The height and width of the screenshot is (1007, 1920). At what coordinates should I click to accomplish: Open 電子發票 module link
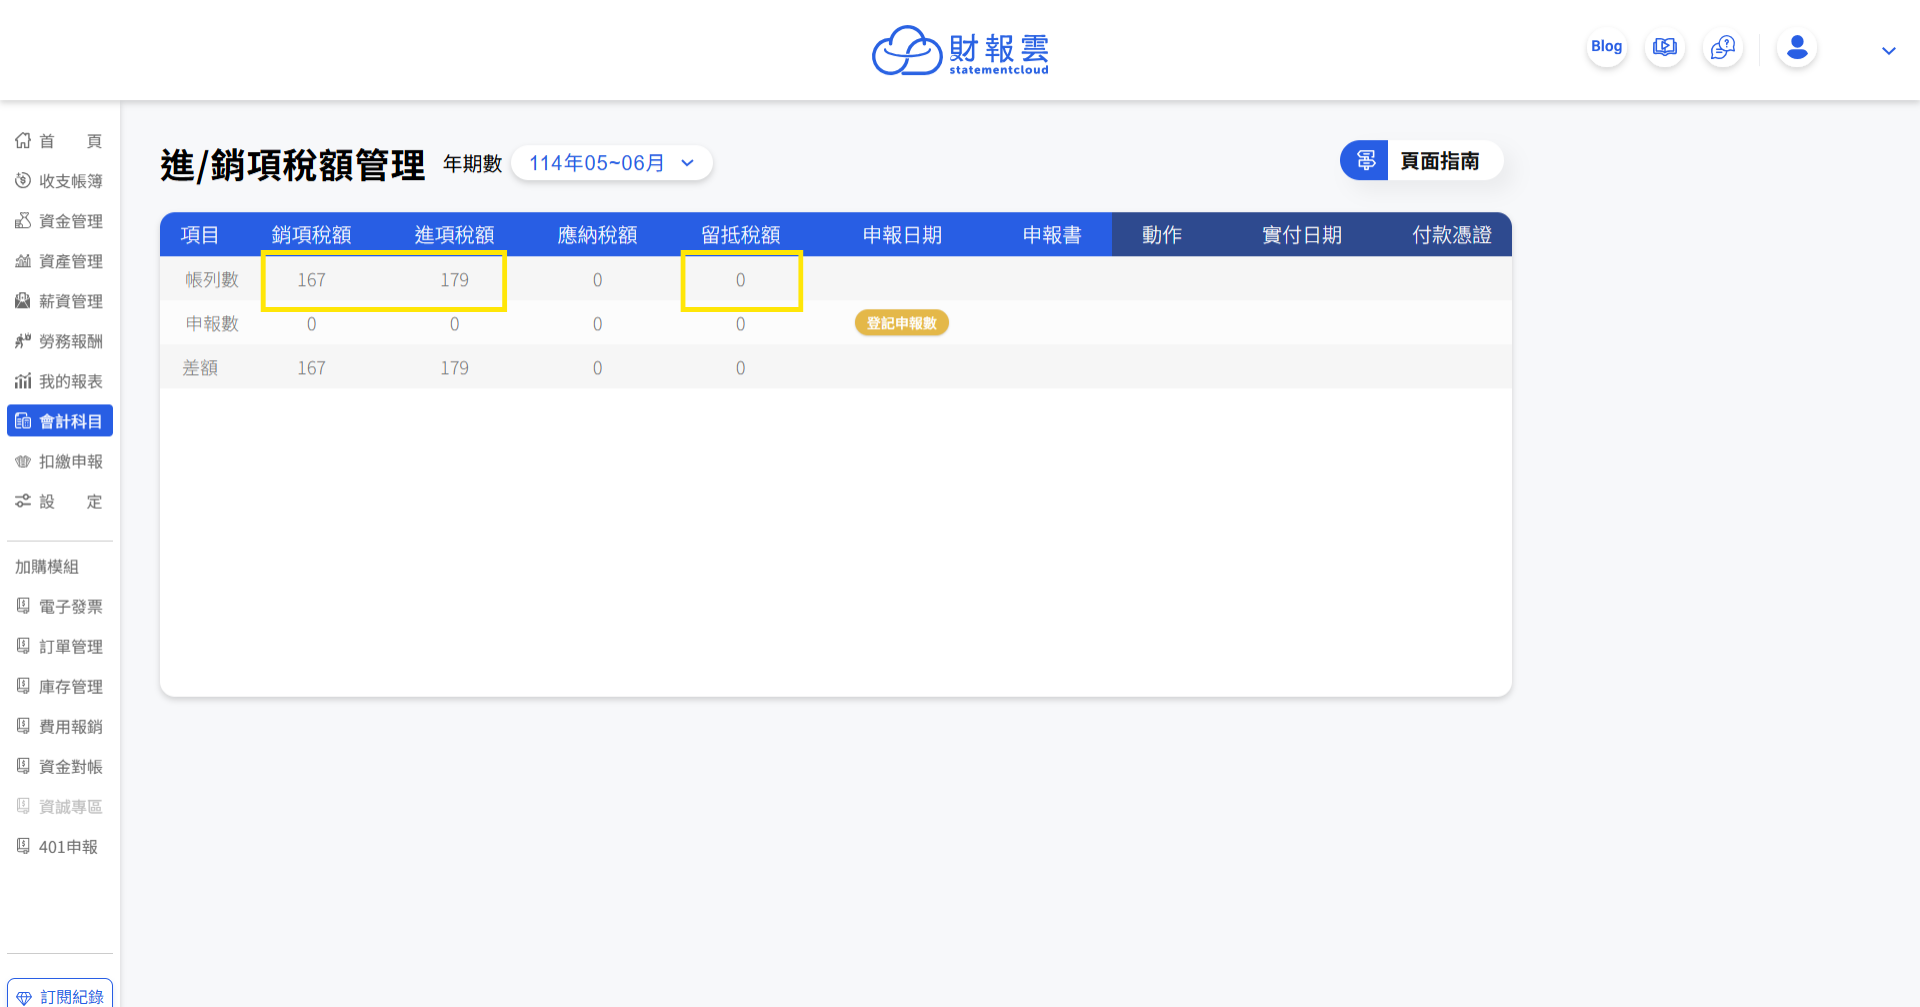point(60,606)
